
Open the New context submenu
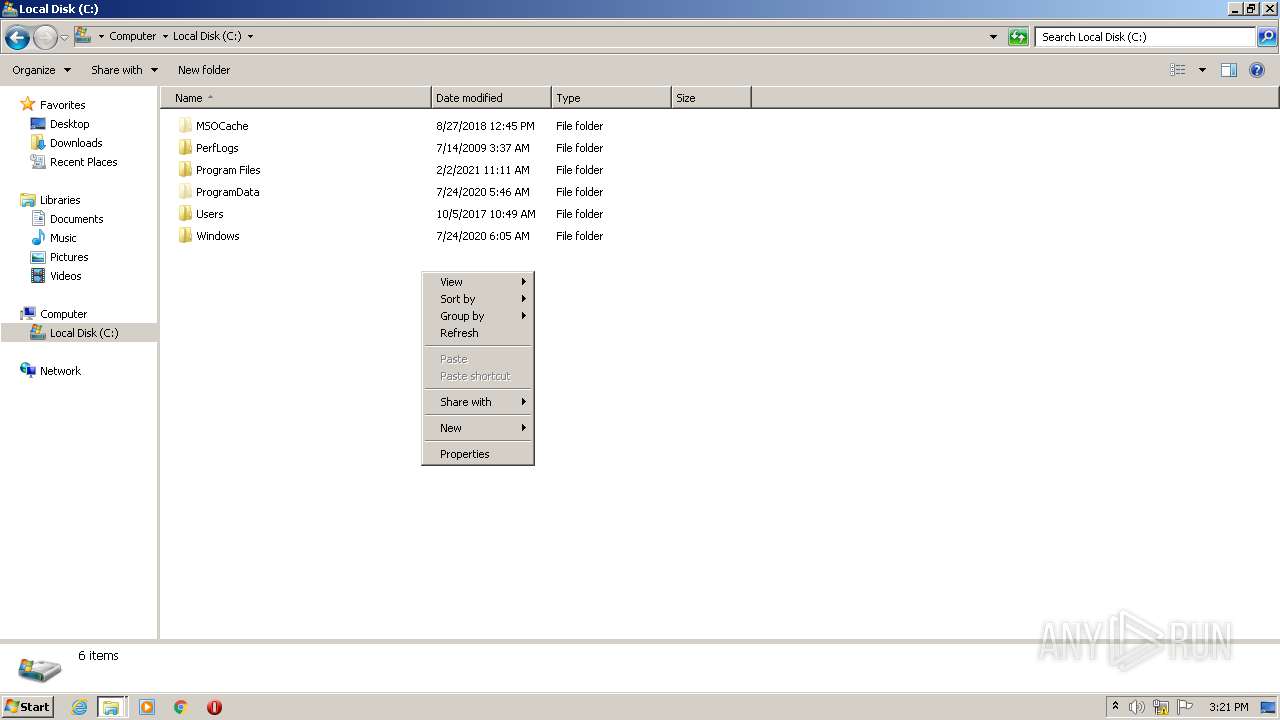coord(478,428)
